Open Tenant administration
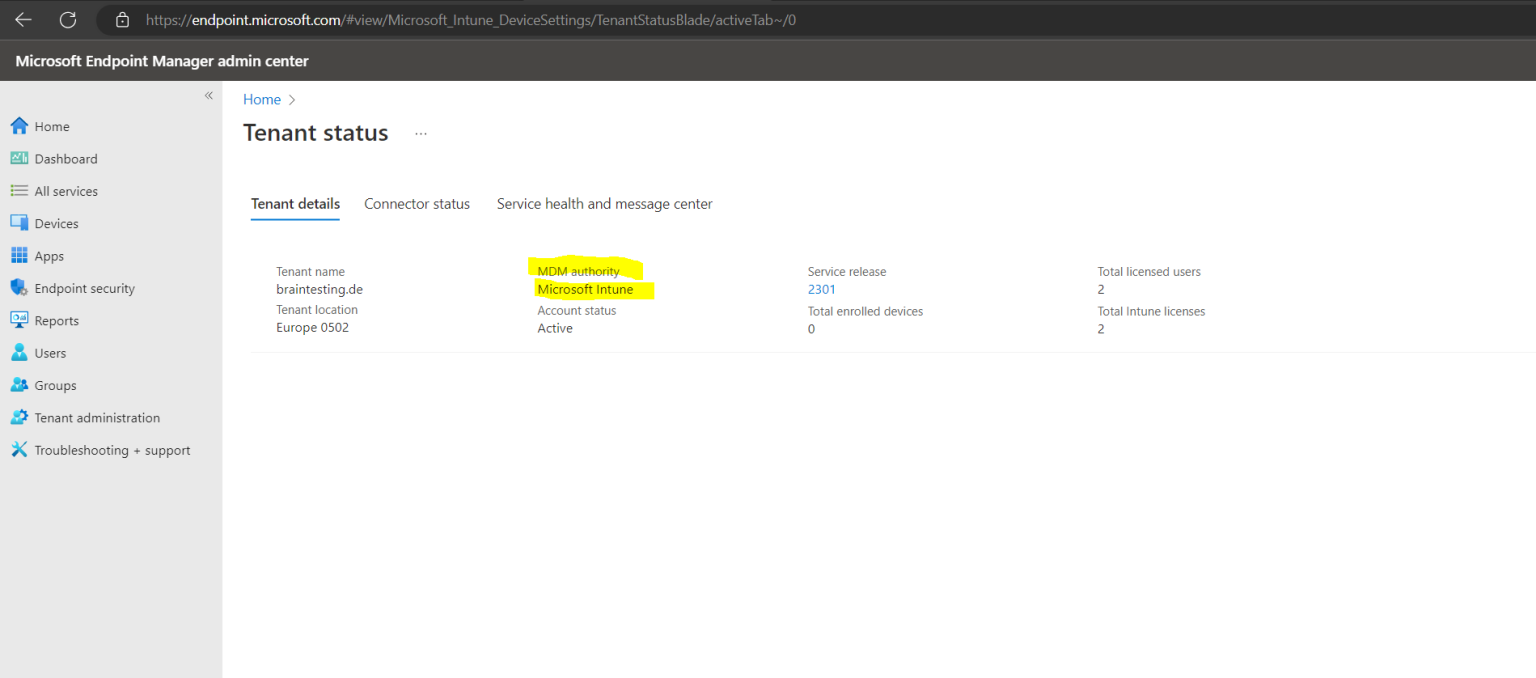The image size is (1536, 678). [97, 417]
